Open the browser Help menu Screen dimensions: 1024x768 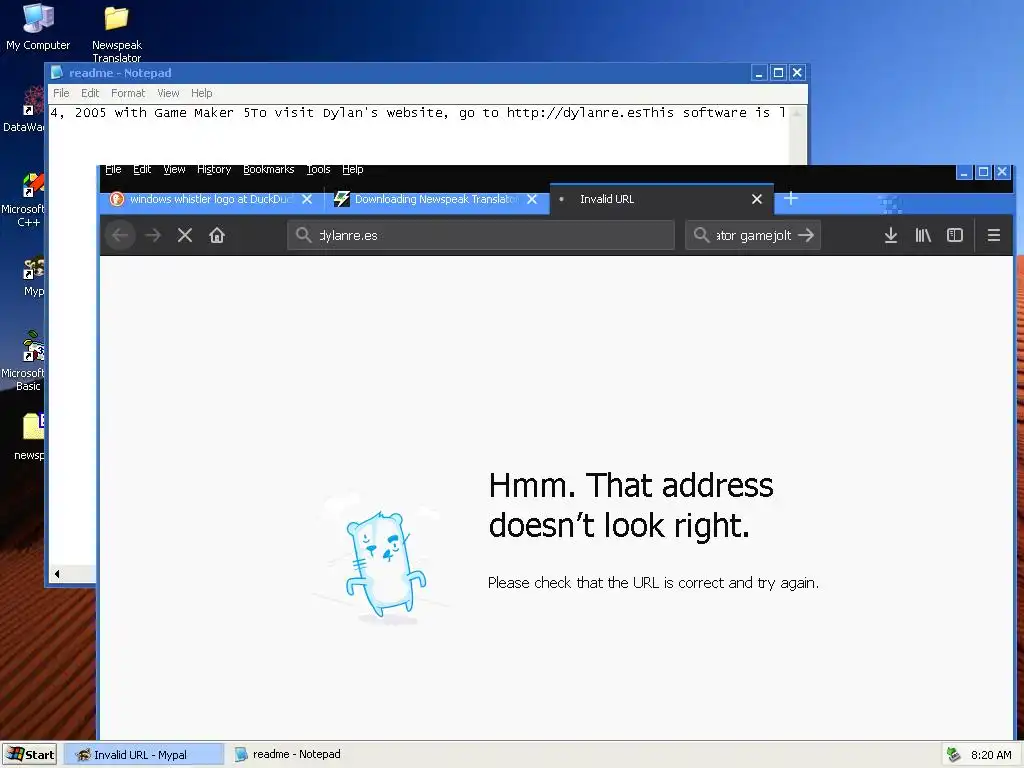coord(353,169)
